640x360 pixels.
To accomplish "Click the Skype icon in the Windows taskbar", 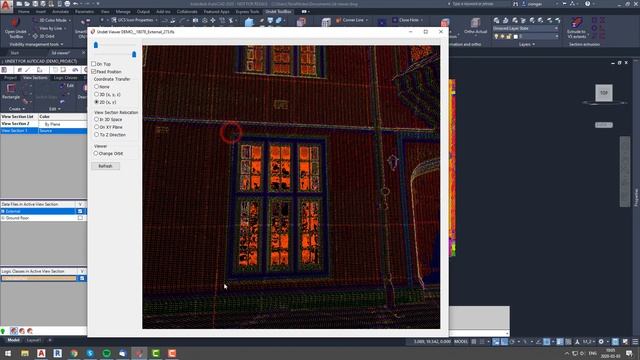I will click(x=90, y=353).
